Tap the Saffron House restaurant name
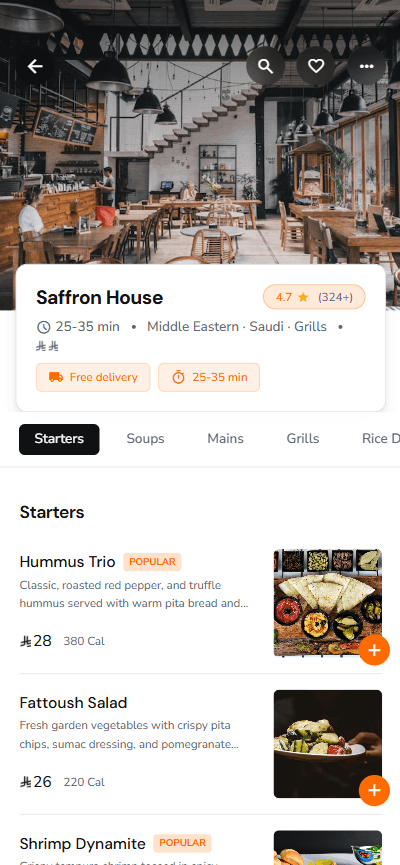 (100, 297)
